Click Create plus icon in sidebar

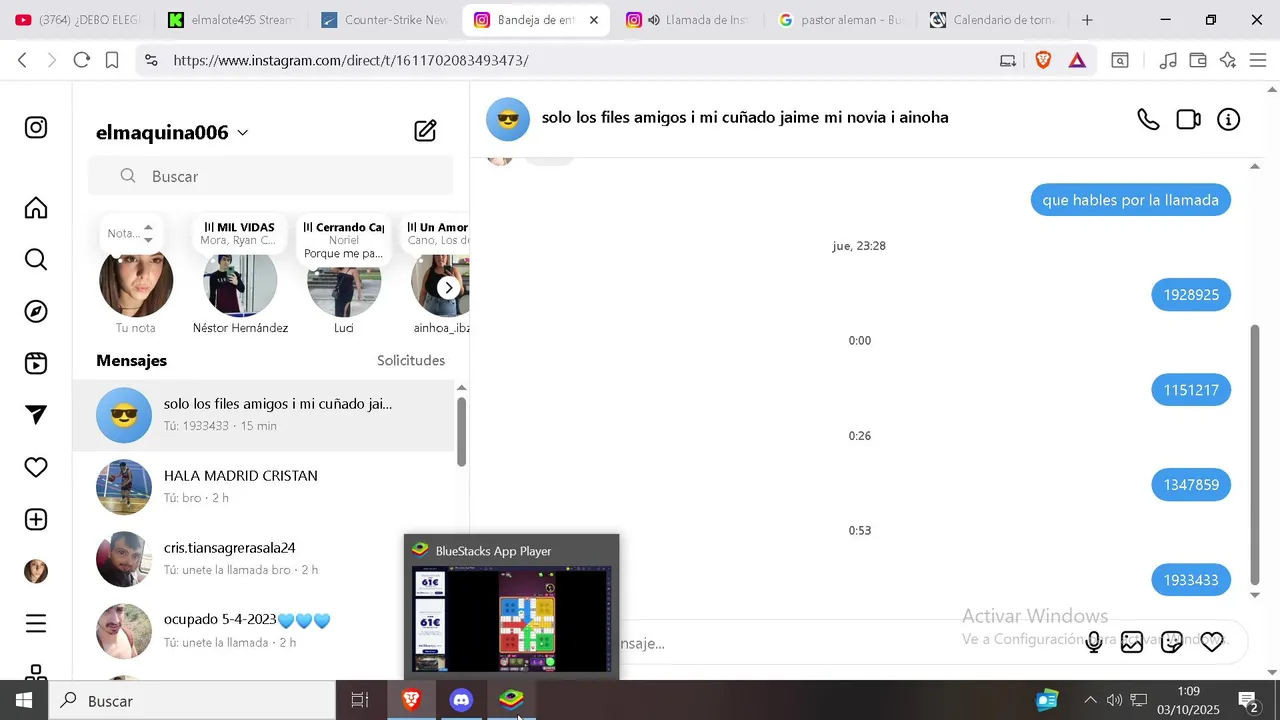coord(36,519)
